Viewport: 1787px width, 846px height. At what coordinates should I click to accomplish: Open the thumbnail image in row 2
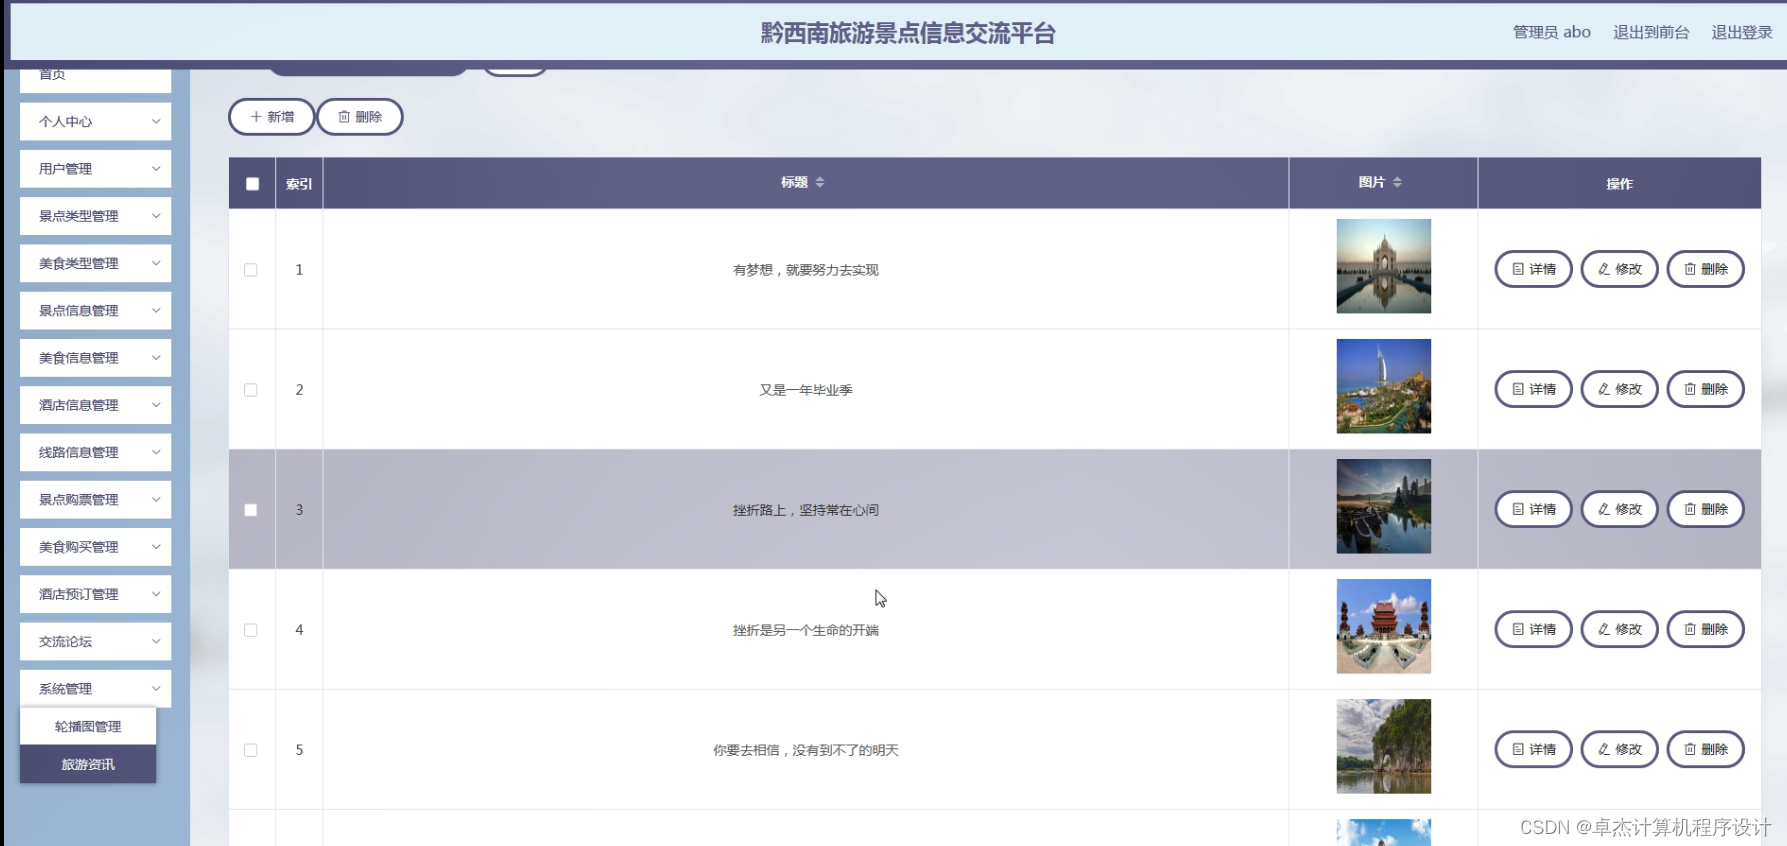(1383, 386)
